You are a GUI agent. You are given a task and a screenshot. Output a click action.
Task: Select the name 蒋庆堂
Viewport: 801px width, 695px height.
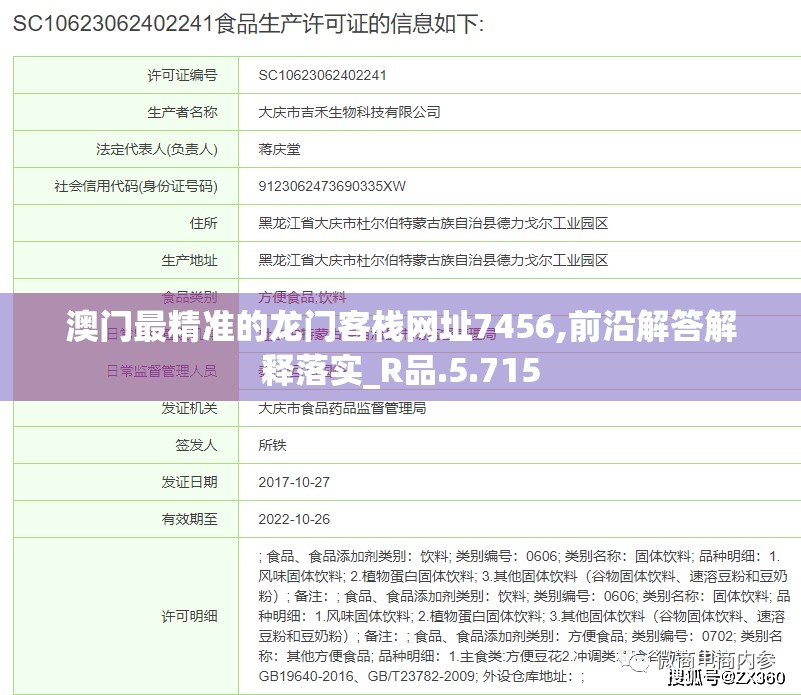pos(279,149)
